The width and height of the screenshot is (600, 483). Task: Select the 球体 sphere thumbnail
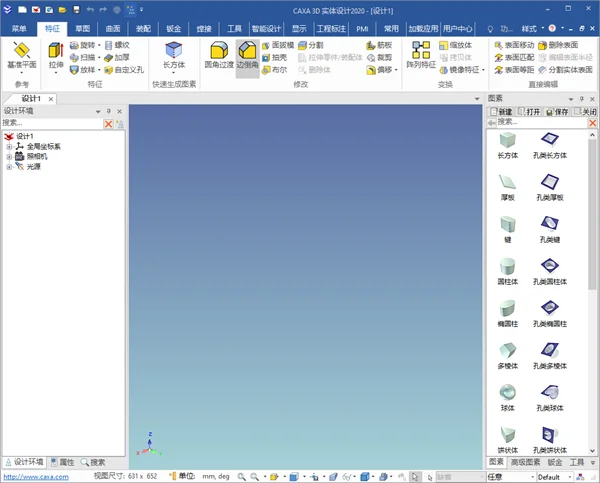(x=508, y=398)
